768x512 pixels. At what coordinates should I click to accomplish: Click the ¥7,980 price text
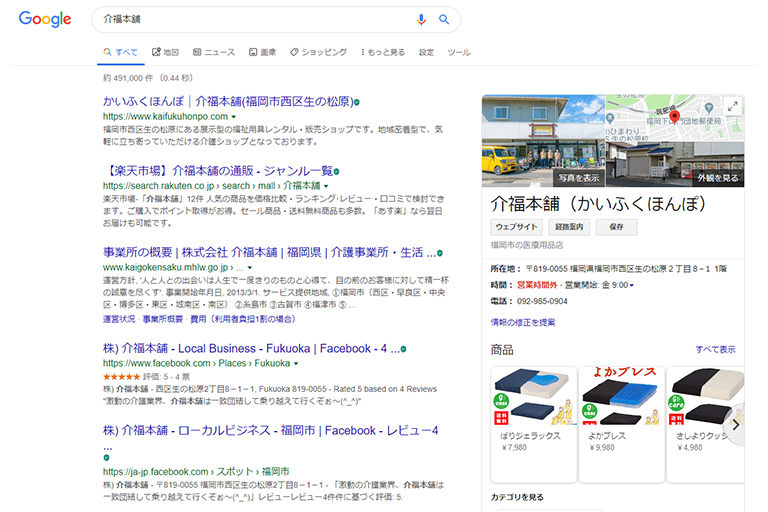514,447
